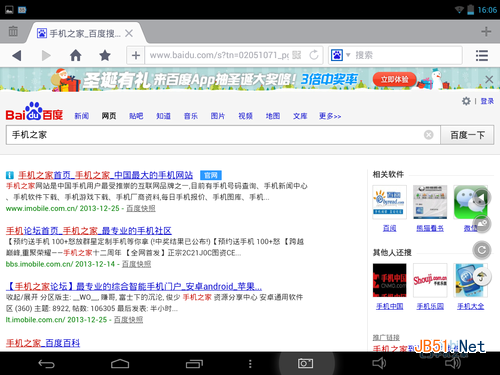Switch to 贴吧 category
The width and height of the screenshot is (500, 375).
point(136,116)
